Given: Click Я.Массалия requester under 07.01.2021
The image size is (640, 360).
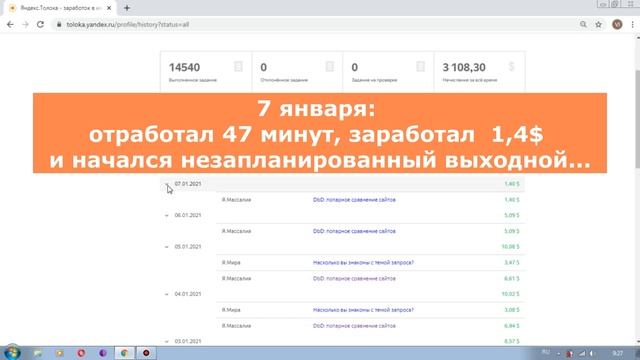Looking at the screenshot, I should pos(236,200).
